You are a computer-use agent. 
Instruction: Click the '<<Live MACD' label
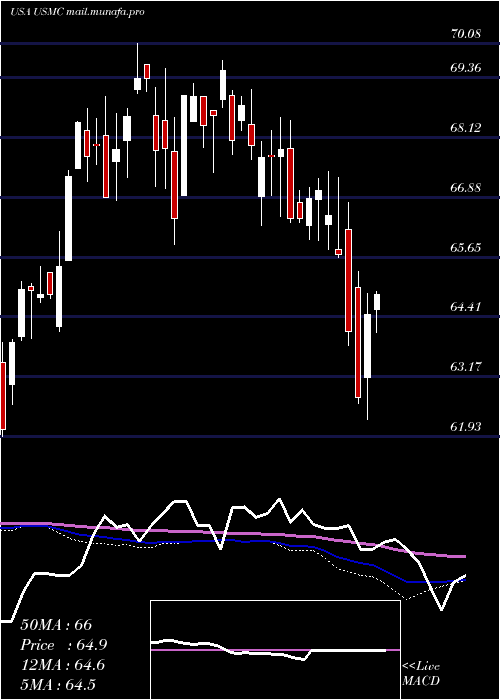click(421, 674)
